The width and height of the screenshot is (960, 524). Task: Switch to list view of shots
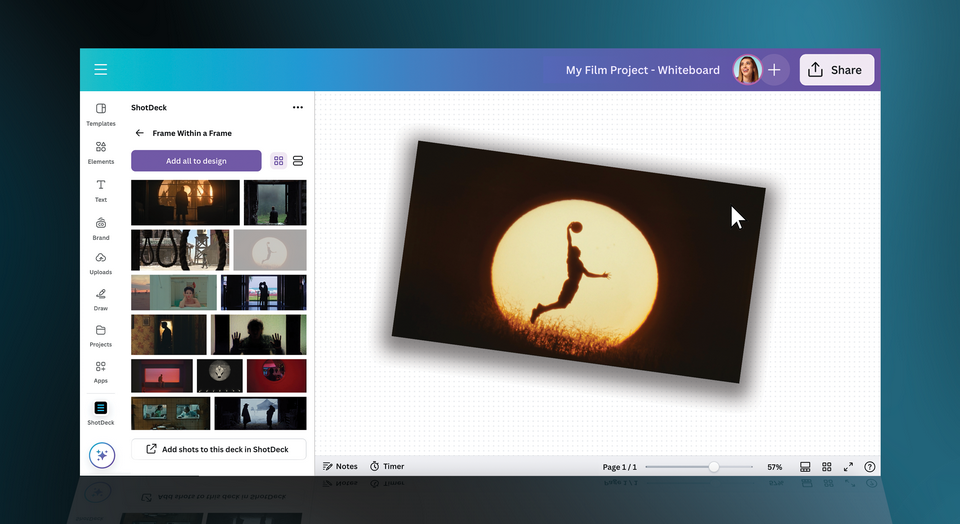(x=298, y=161)
